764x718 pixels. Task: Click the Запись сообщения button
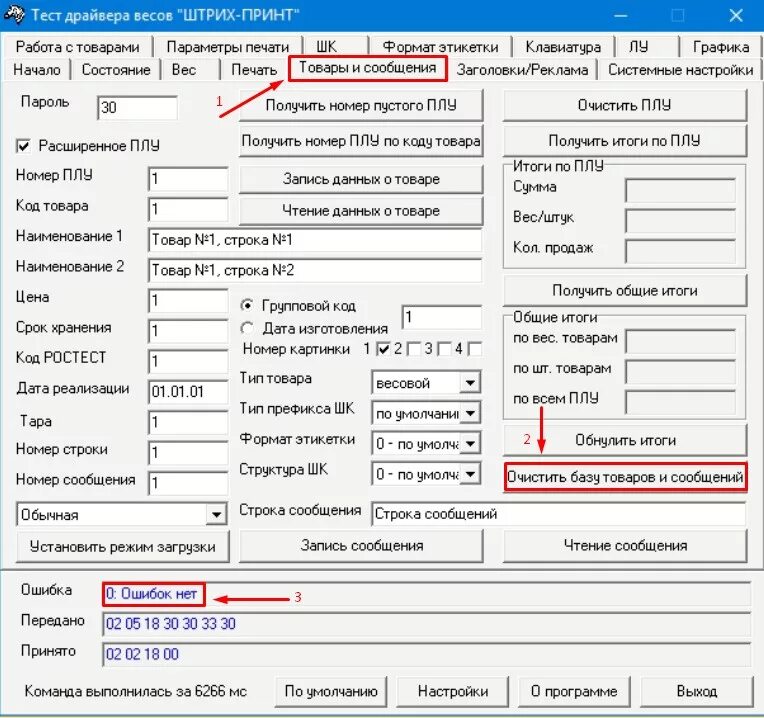click(x=361, y=546)
